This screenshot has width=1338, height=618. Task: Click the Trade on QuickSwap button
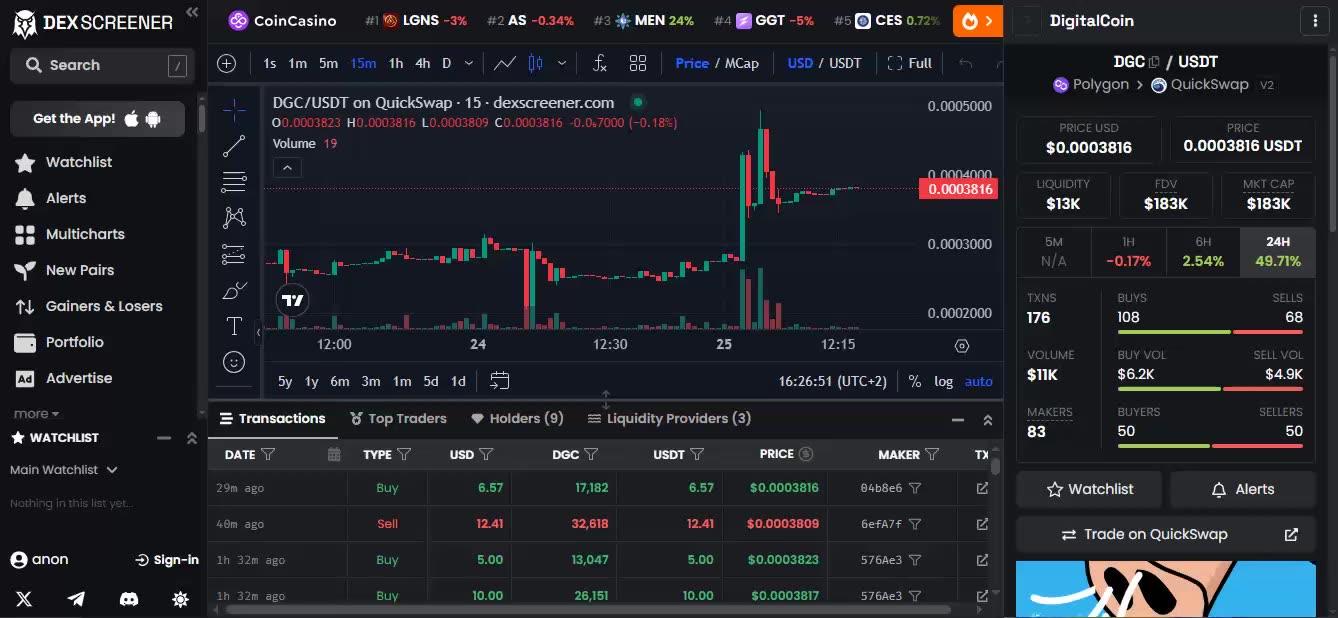click(1165, 534)
